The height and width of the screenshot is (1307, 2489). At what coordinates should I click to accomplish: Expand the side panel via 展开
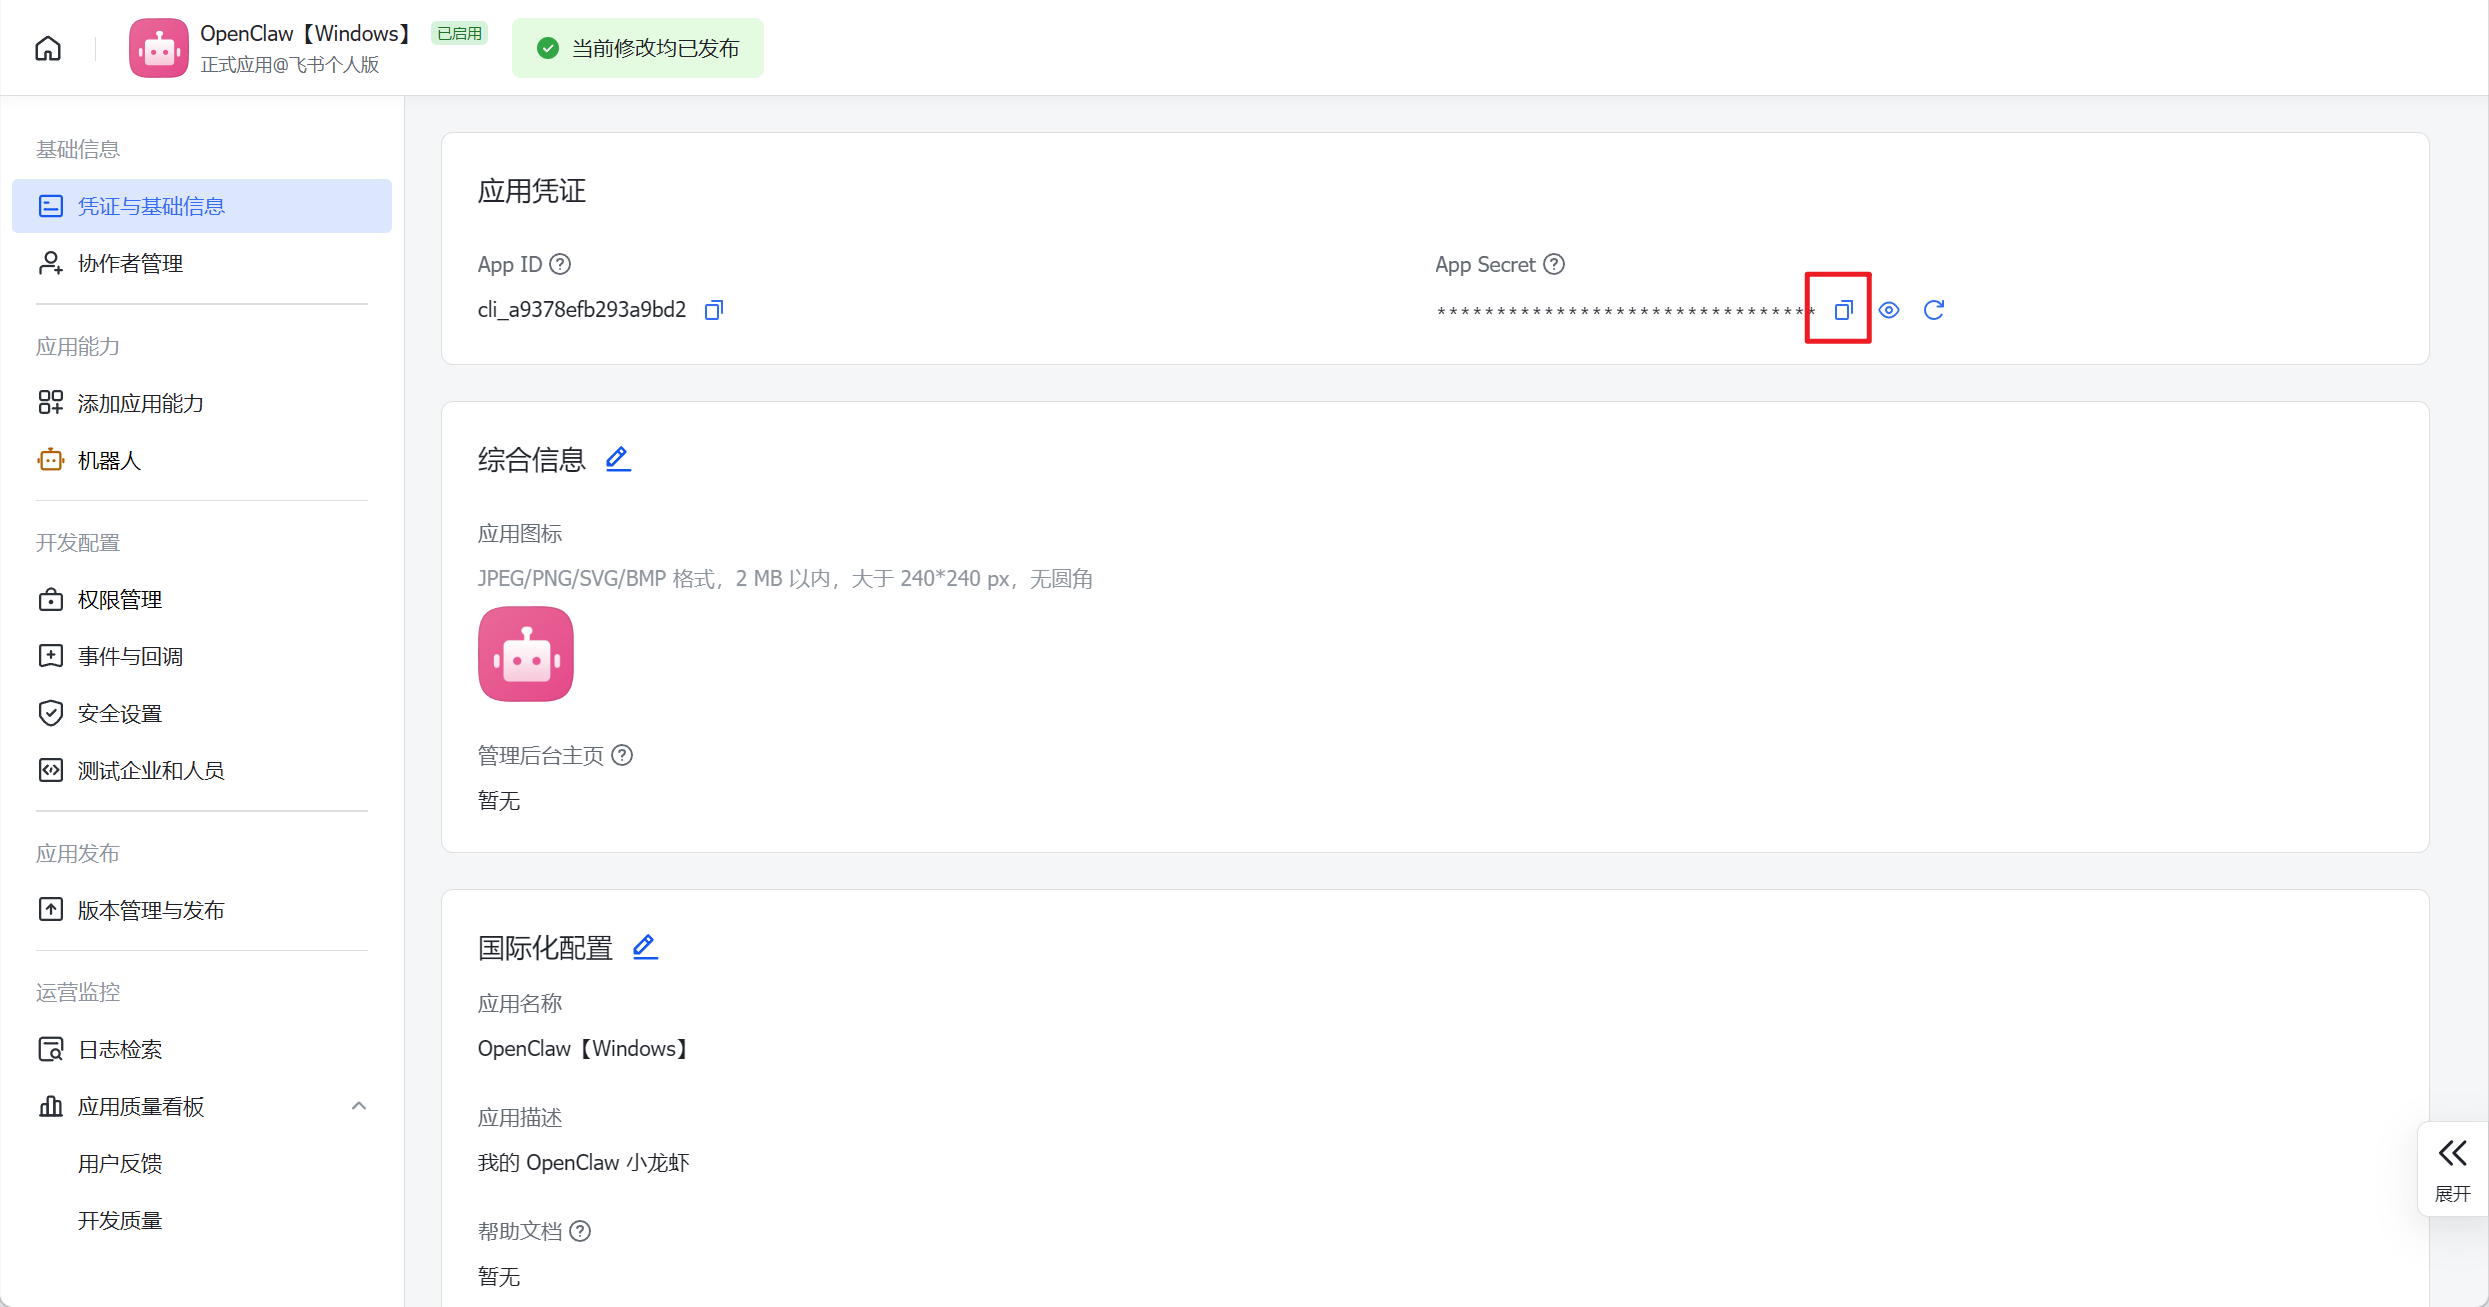pos(2452,1169)
